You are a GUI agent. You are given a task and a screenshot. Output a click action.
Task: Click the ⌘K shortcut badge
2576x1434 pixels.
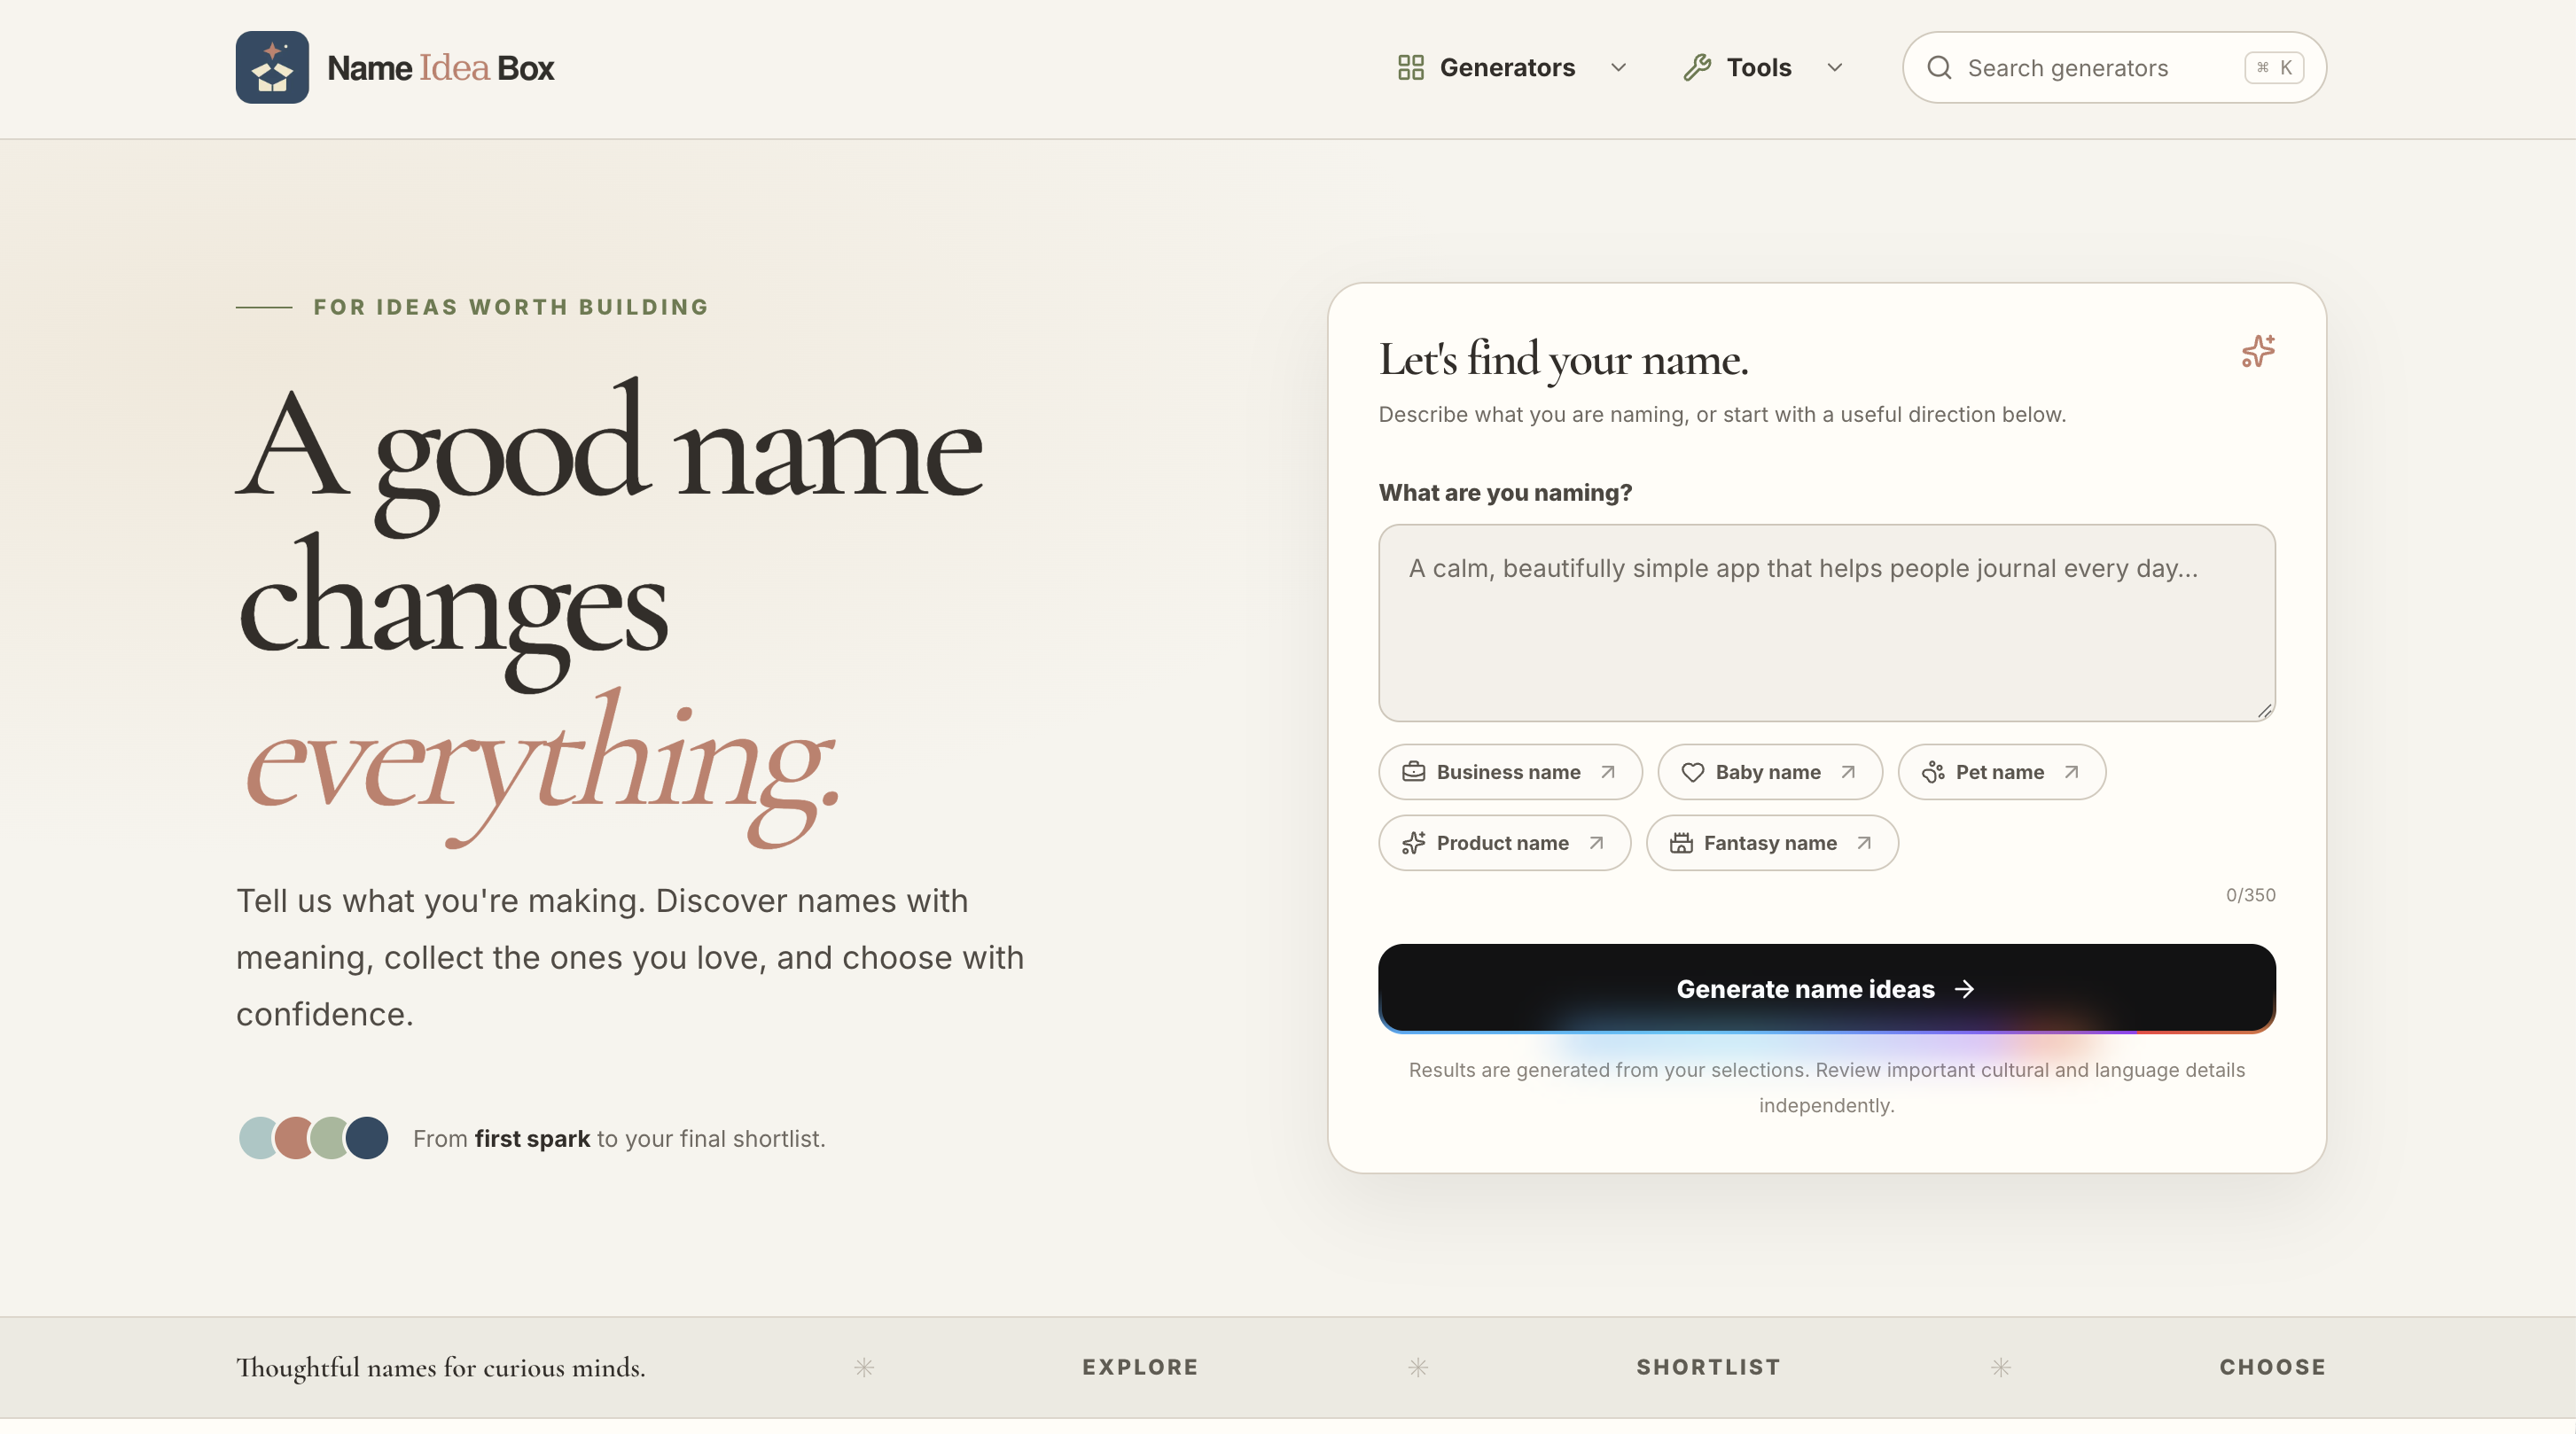(x=2274, y=67)
